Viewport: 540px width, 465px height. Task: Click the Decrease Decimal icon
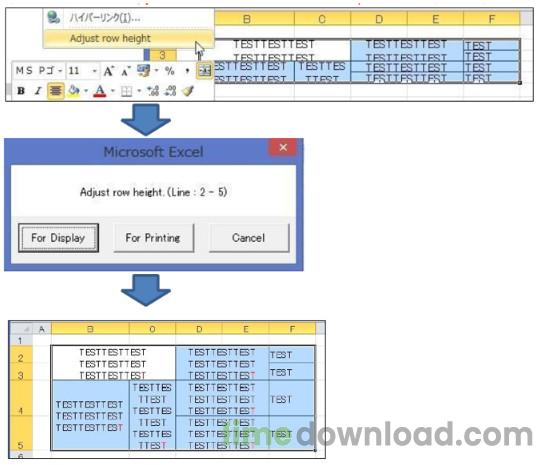170,91
